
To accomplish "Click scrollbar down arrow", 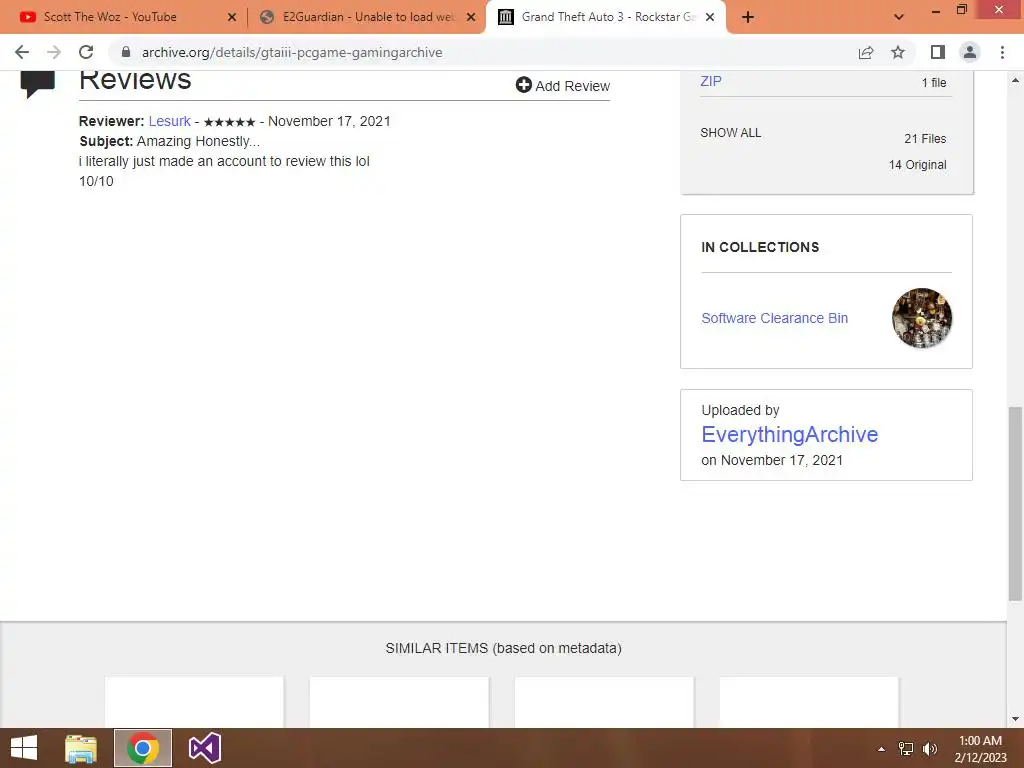I will (x=1015, y=719).
